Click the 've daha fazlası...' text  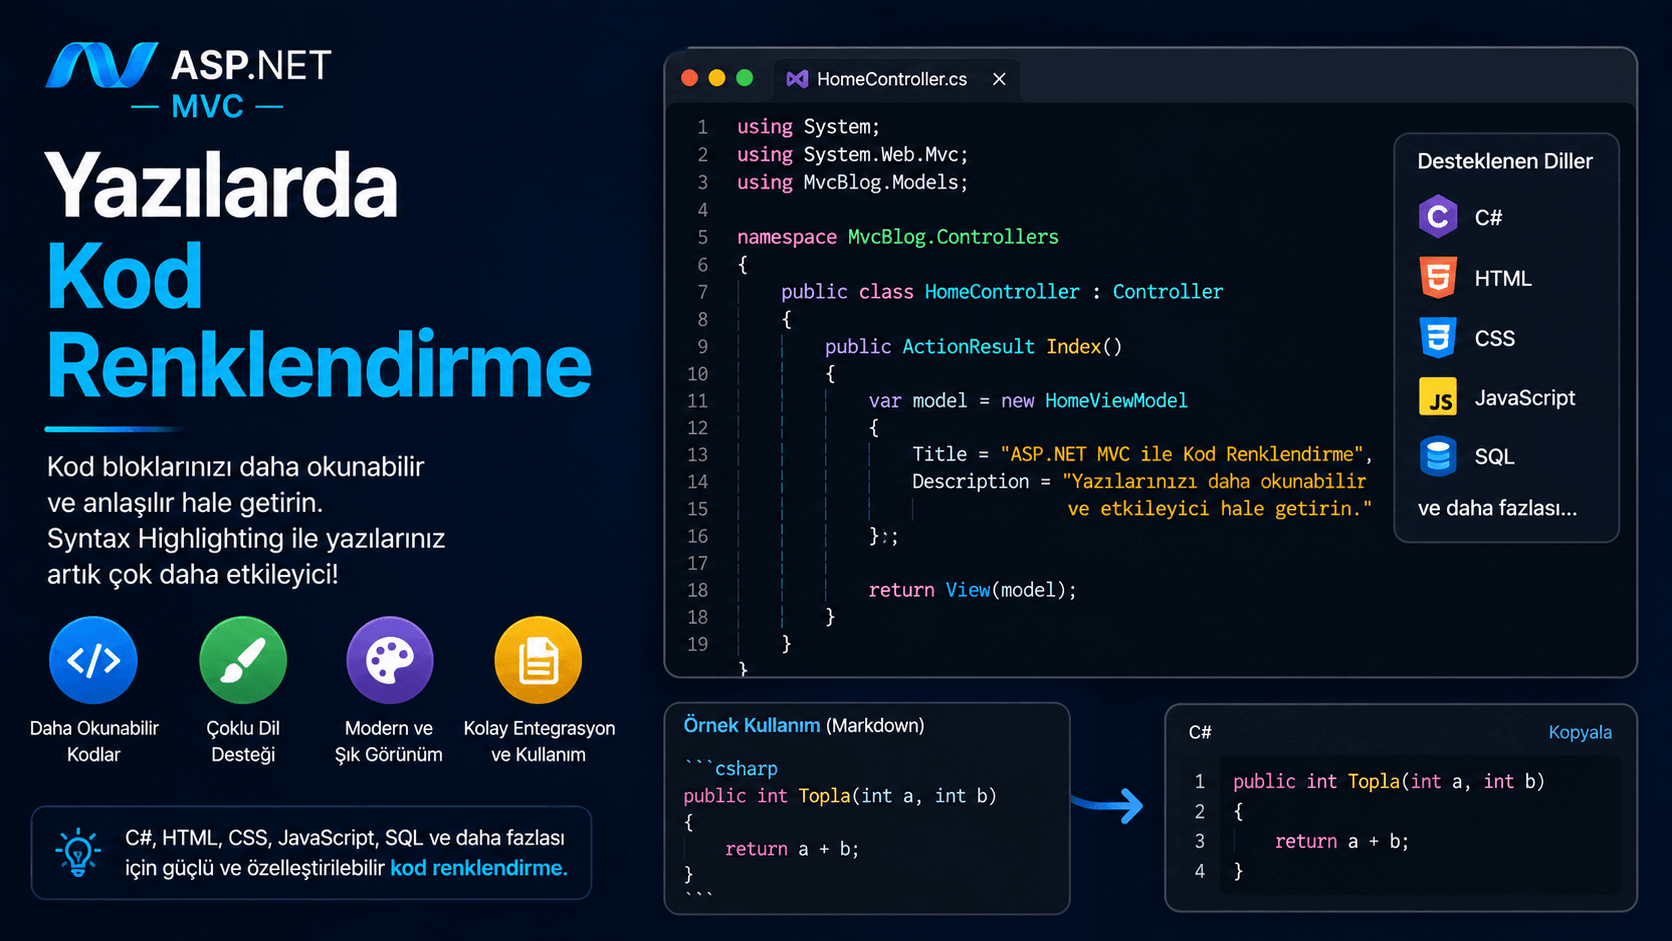(1497, 508)
